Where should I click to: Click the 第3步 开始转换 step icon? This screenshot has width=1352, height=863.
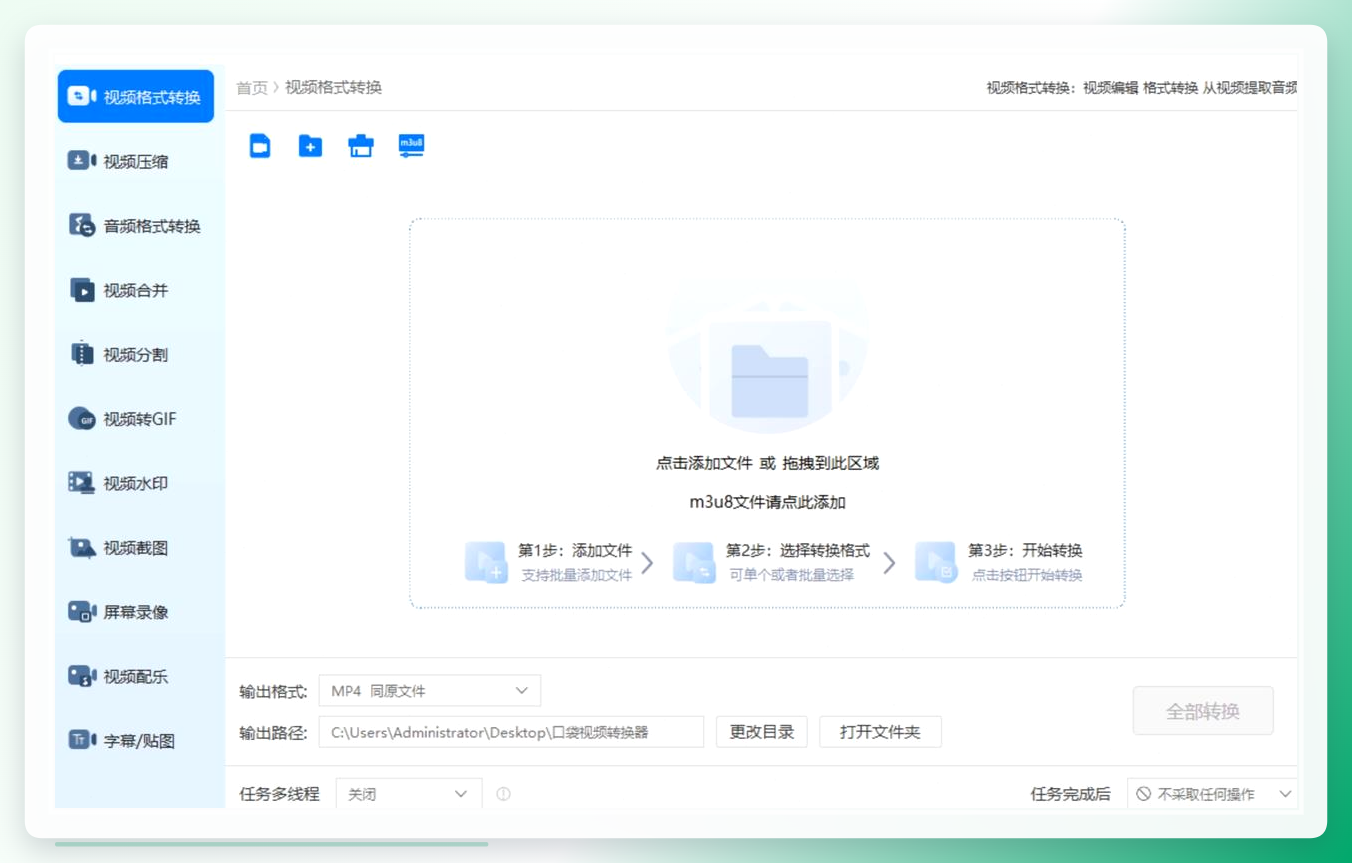coord(936,562)
